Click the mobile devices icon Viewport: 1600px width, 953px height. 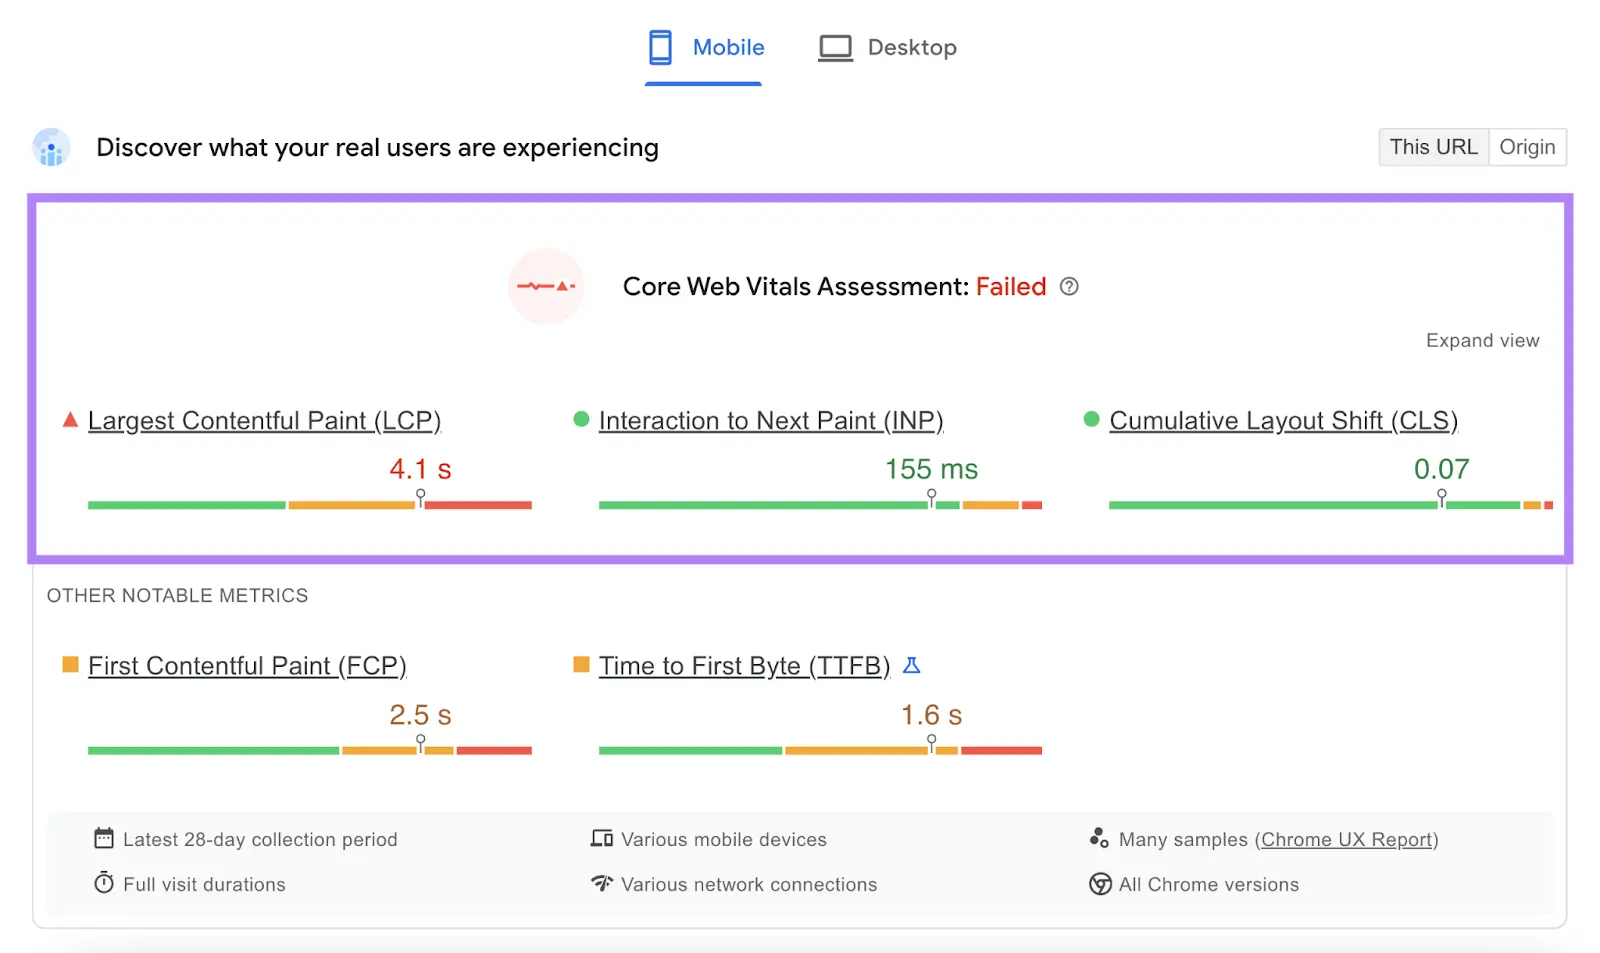(x=602, y=838)
